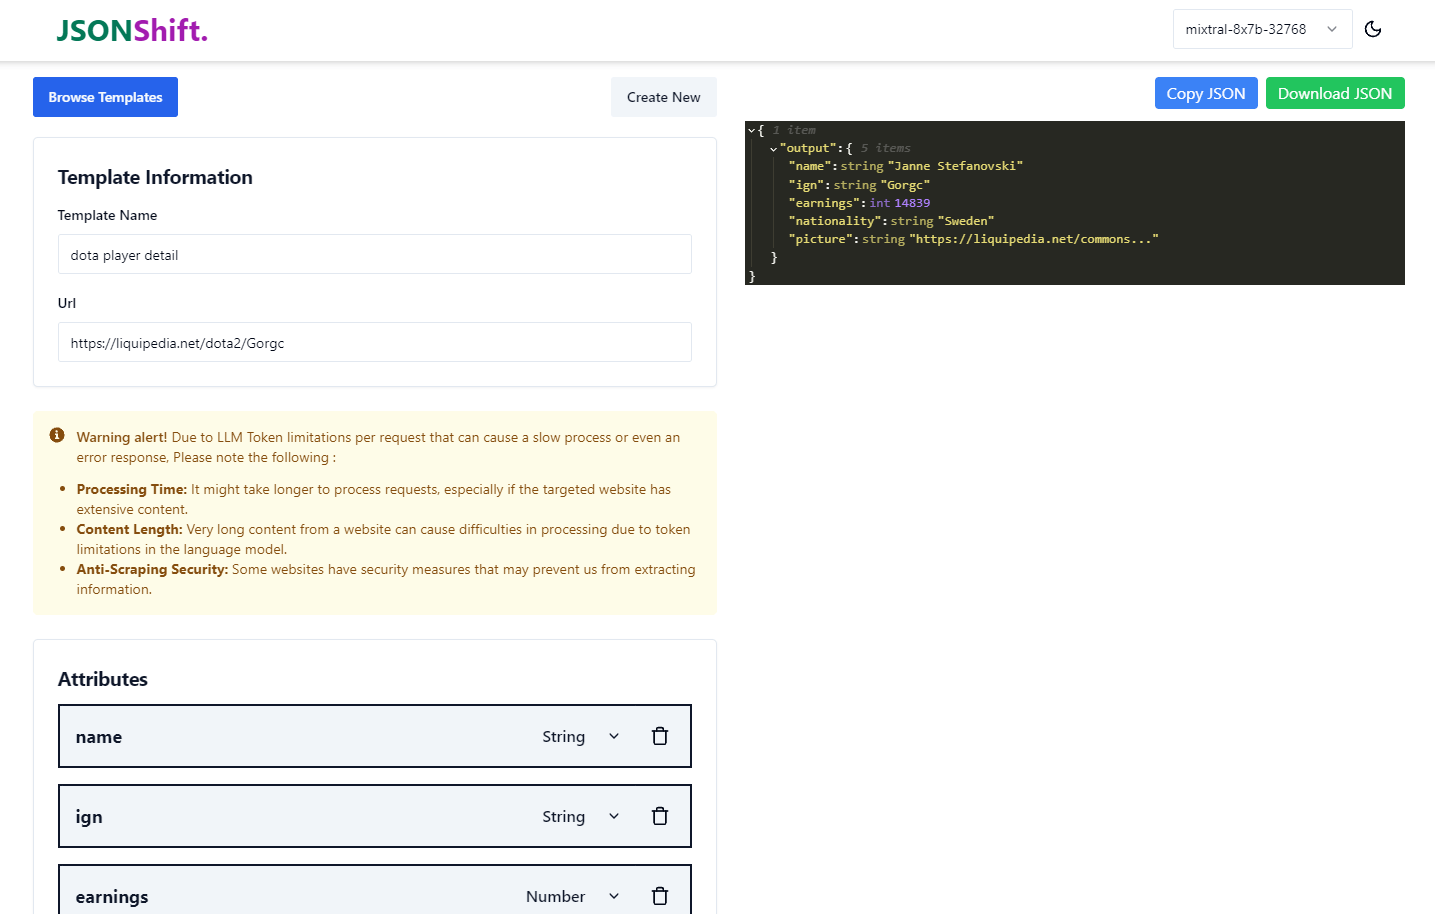Click the Template Information heading
Viewport: 1435px width, 914px height.
pyautogui.click(x=155, y=177)
